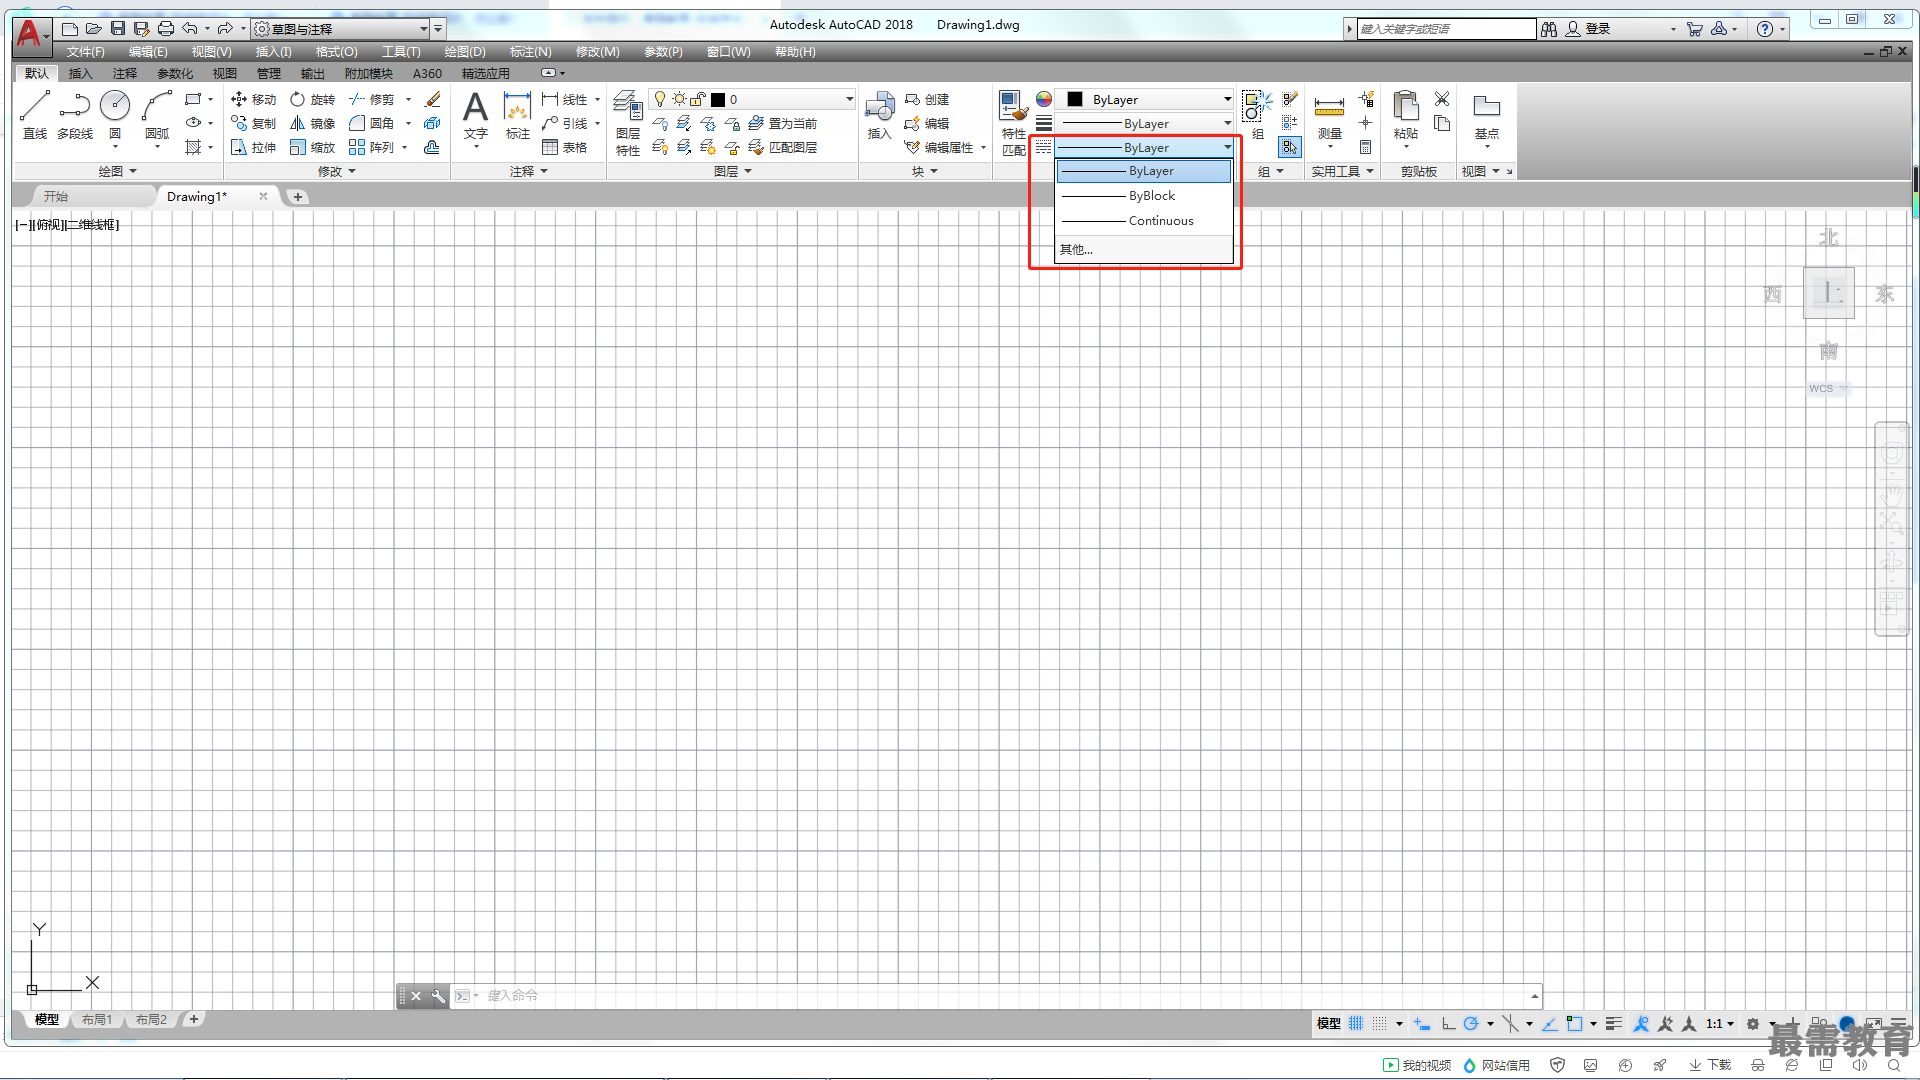This screenshot has height=1080, width=1920.
Task: Select the Arc (圆弧) tool
Action: click(x=157, y=114)
